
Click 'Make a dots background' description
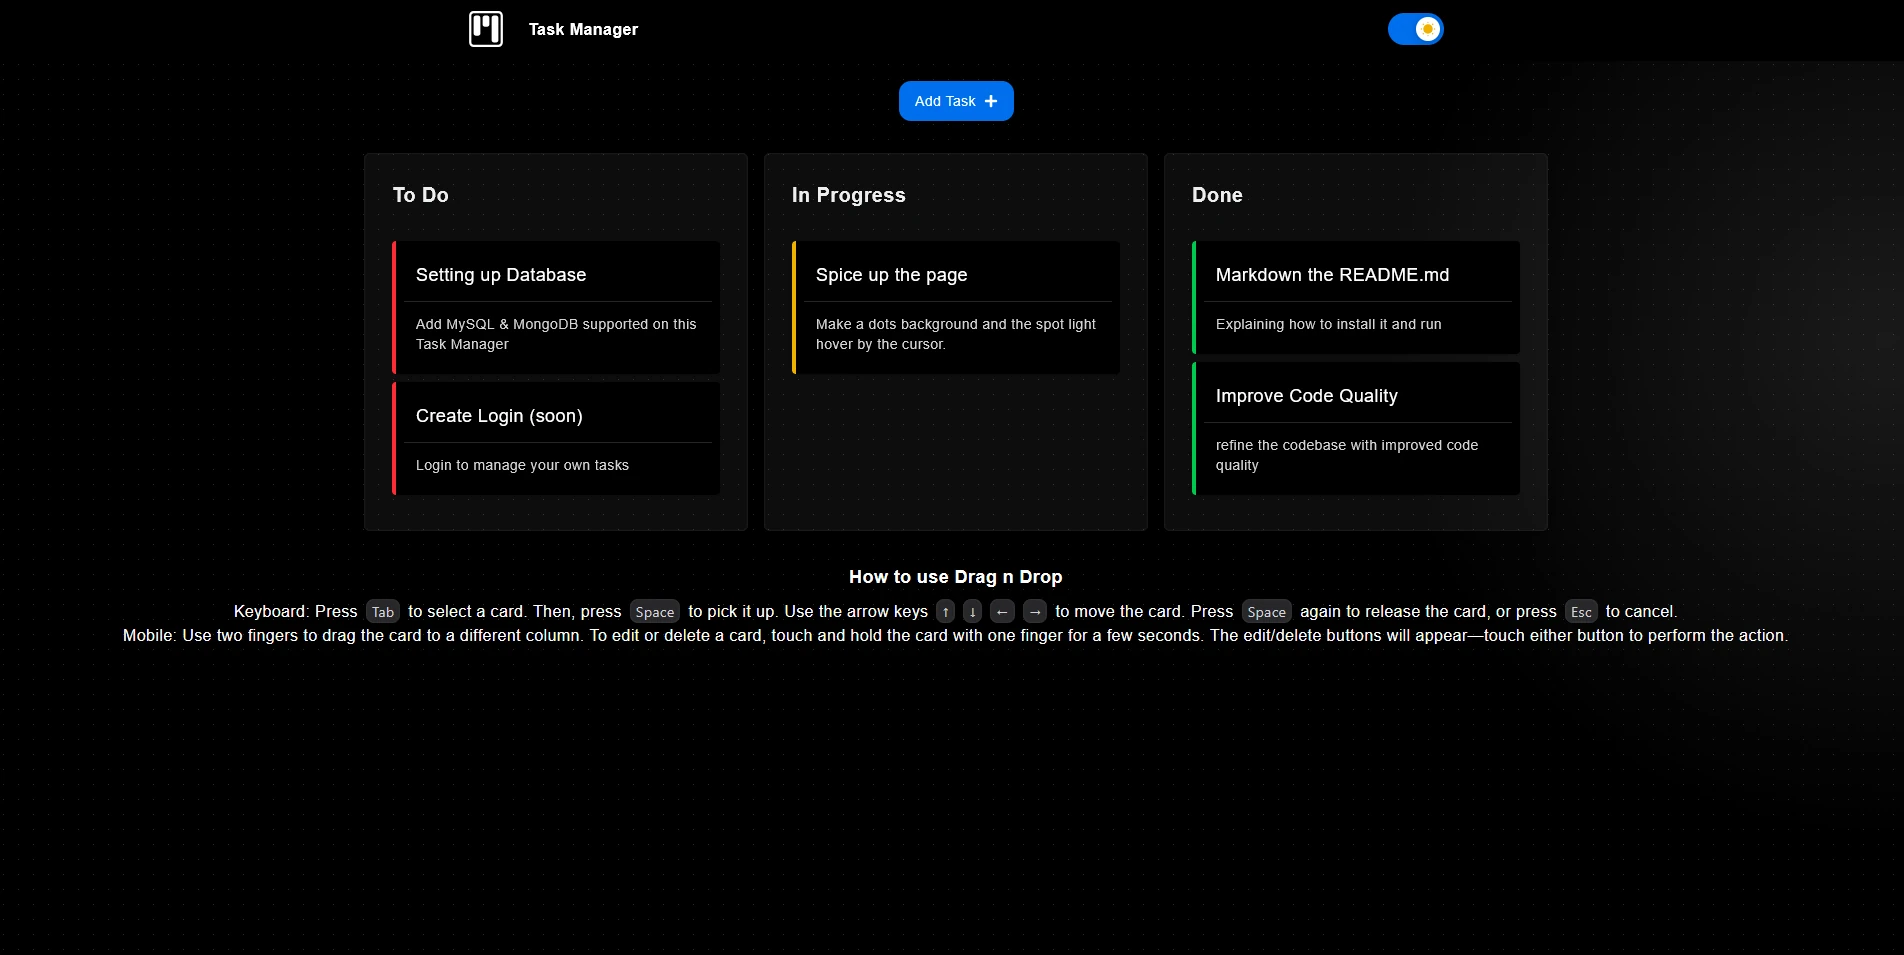pos(956,334)
